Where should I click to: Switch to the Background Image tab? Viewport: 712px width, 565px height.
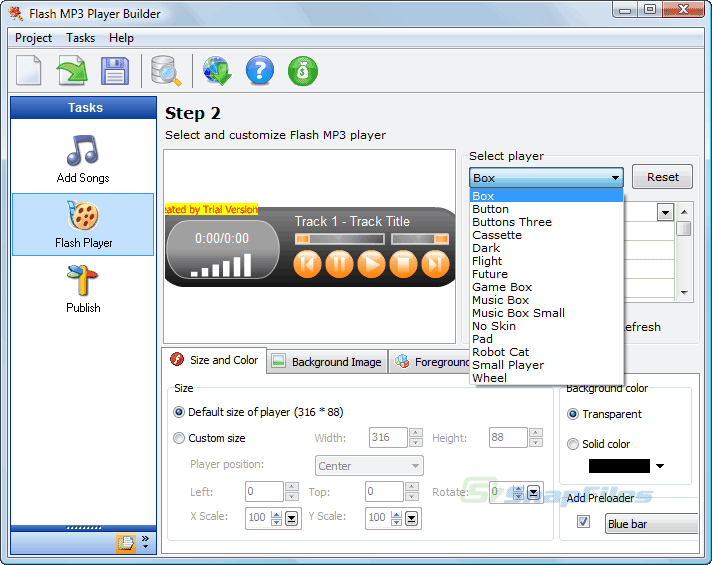click(327, 362)
